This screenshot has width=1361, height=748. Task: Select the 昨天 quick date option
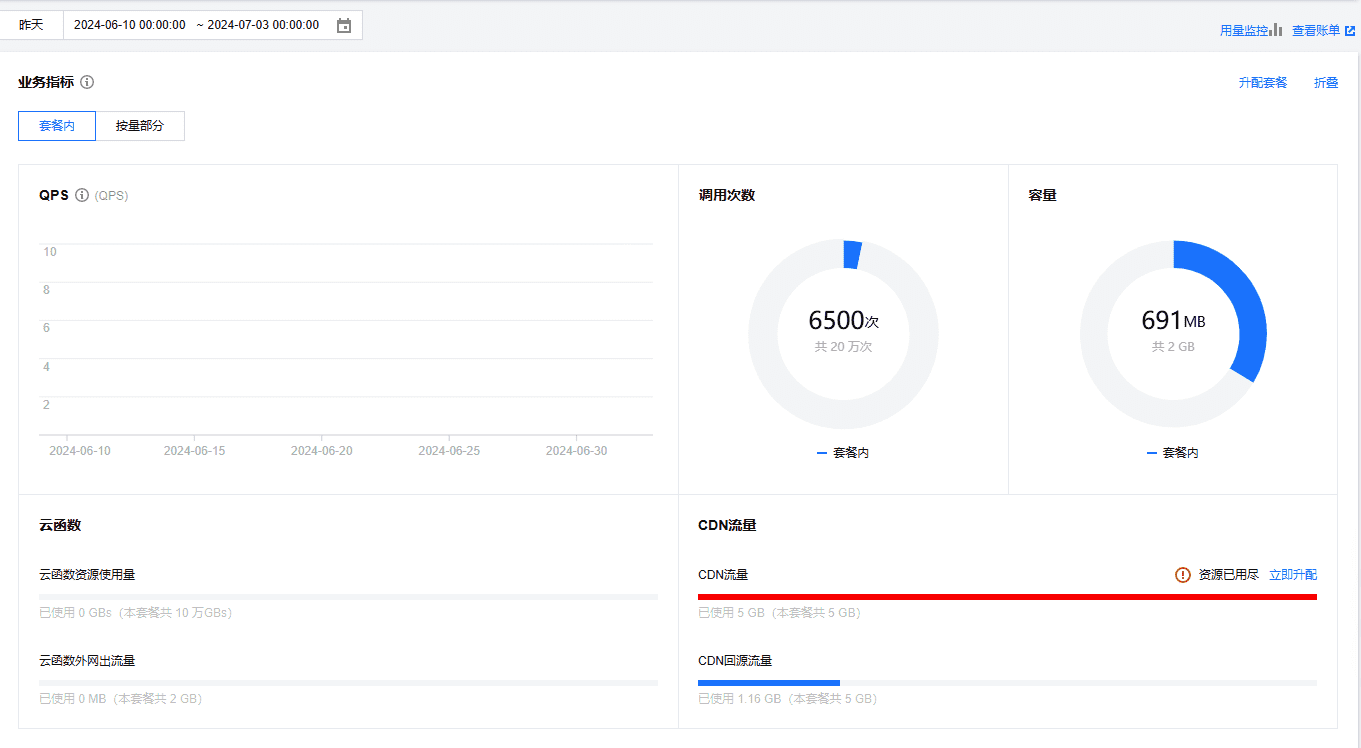[x=31, y=25]
